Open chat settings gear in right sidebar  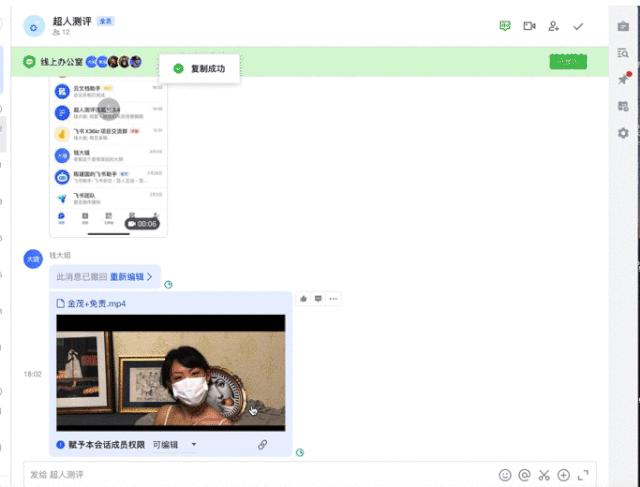tap(623, 133)
